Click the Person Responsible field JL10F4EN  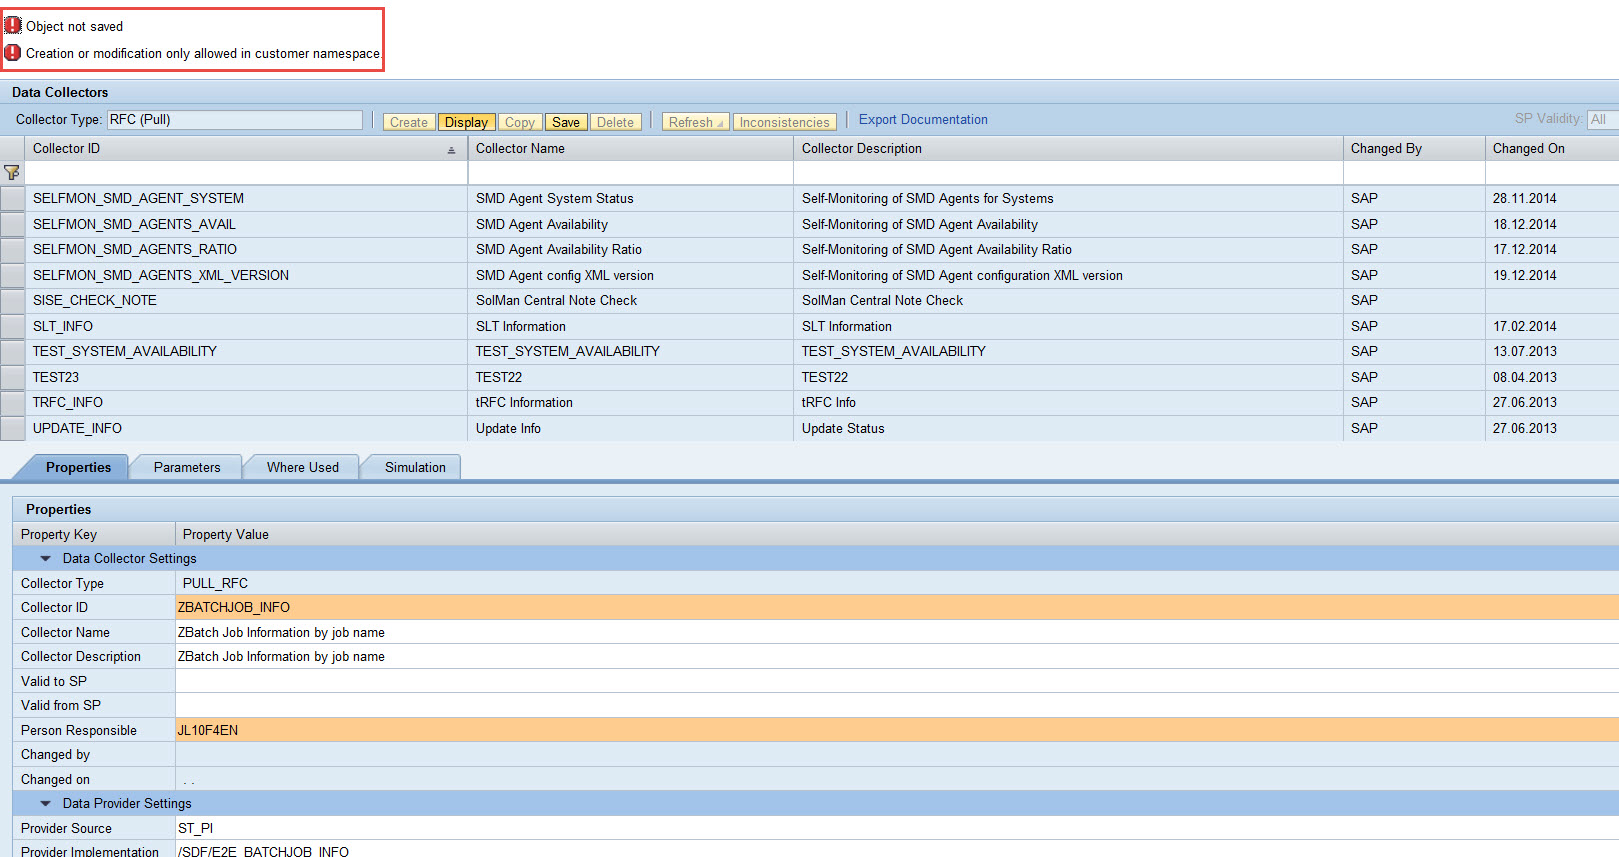897,730
